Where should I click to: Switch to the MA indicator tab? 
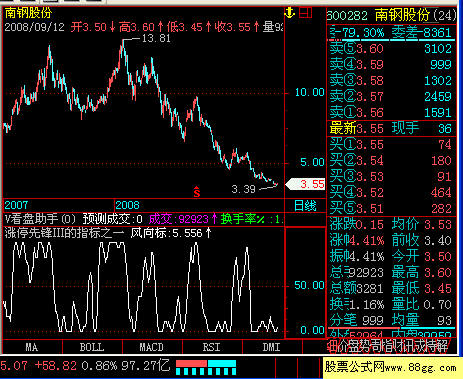pos(32,347)
